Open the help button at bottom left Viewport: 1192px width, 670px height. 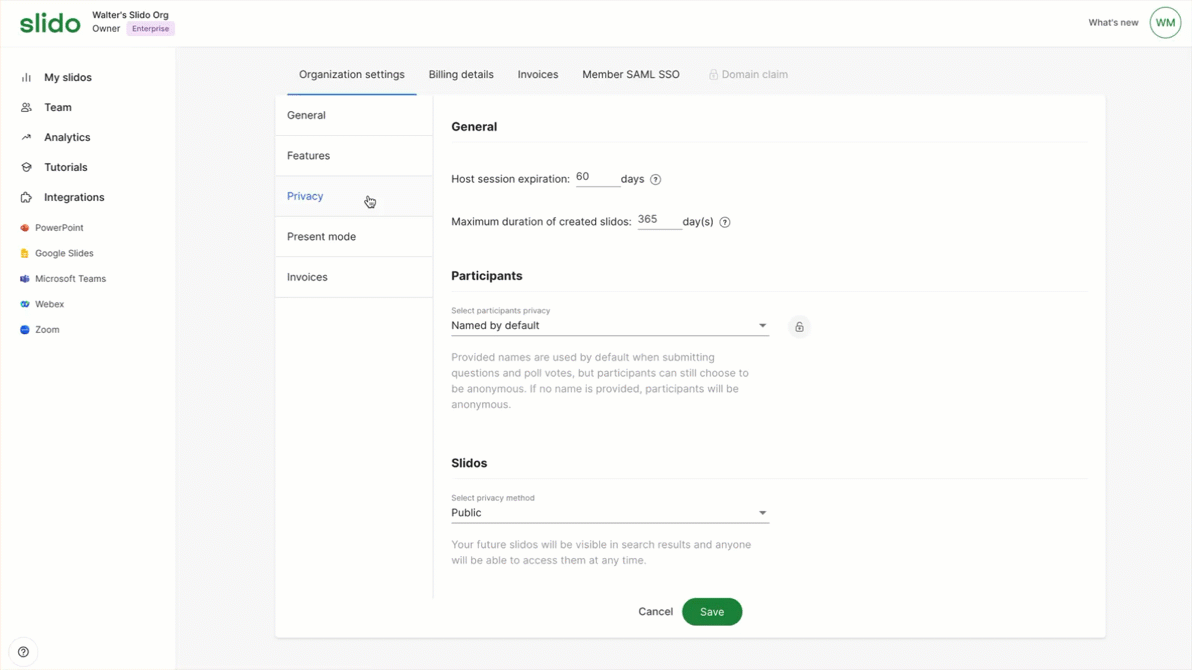[23, 652]
